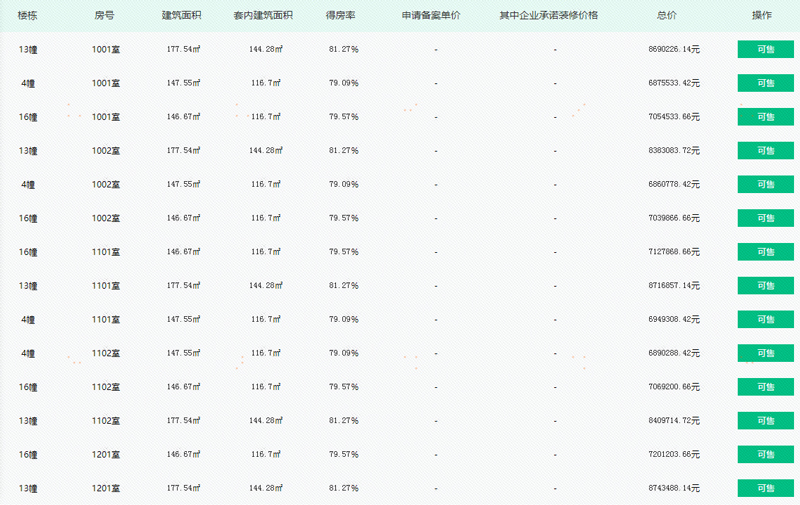Image resolution: width=800 pixels, height=505 pixels.
Task: Click the 总价 column header
Action: coord(667,16)
